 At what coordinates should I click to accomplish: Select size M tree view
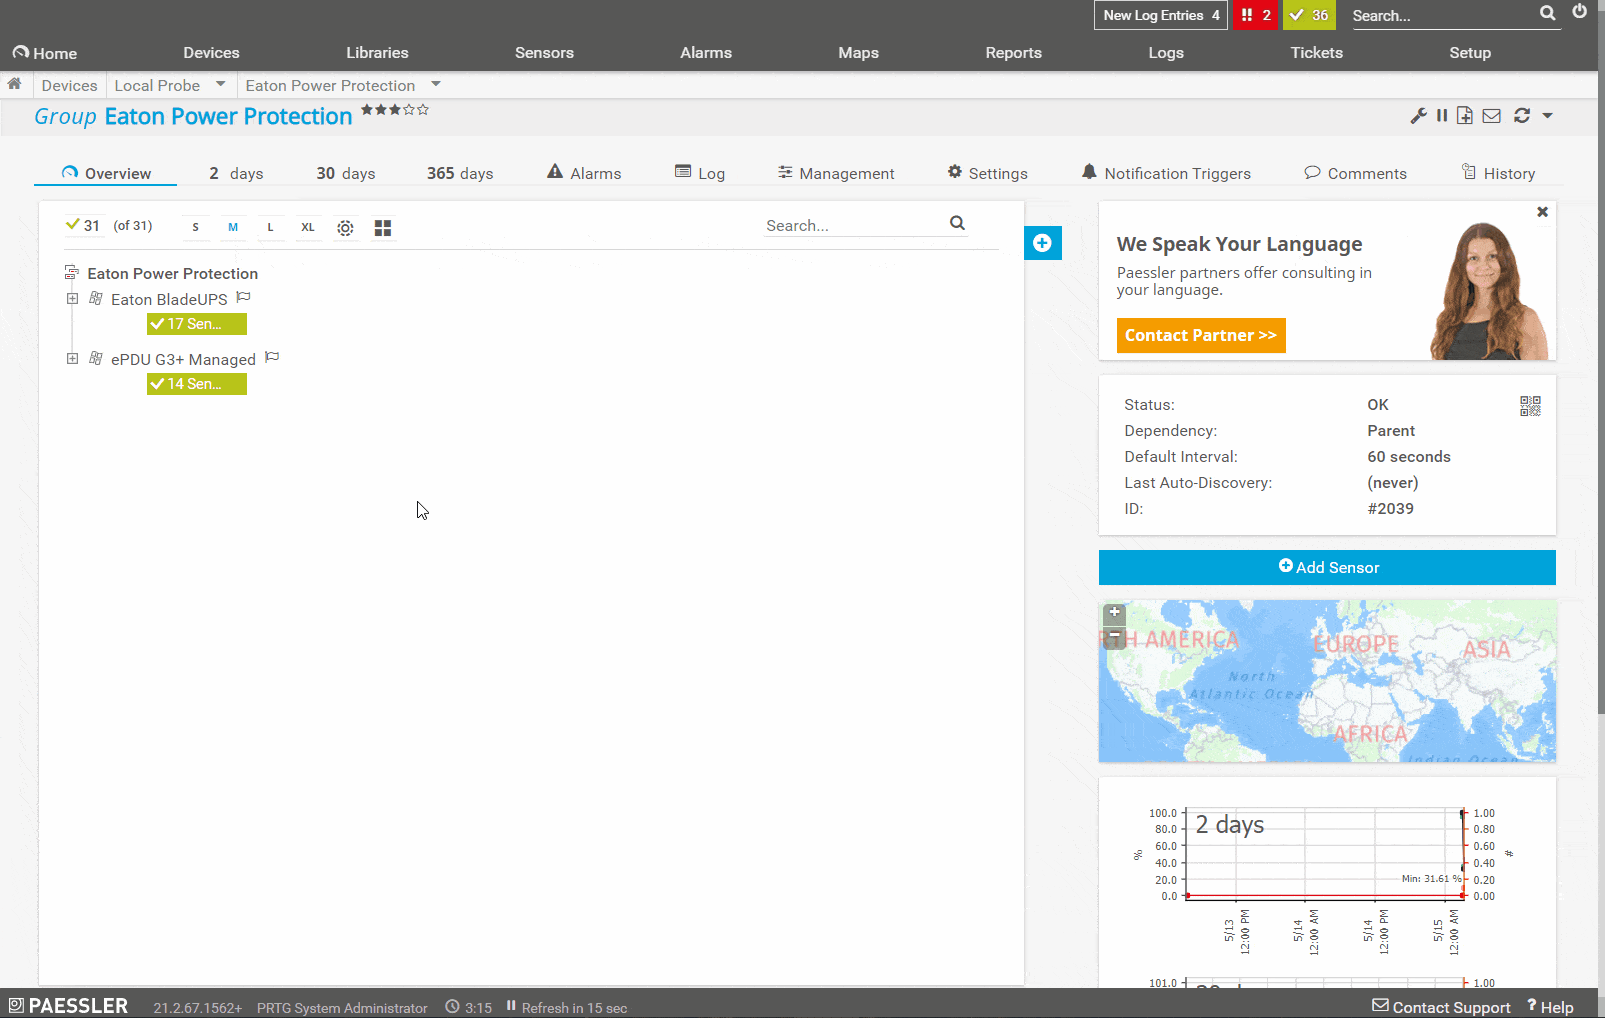pos(233,227)
